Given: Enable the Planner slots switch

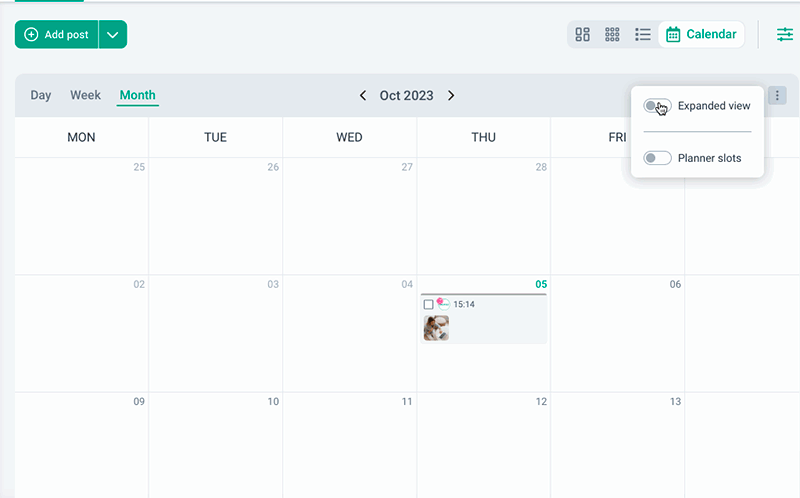Looking at the screenshot, I should tap(657, 158).
